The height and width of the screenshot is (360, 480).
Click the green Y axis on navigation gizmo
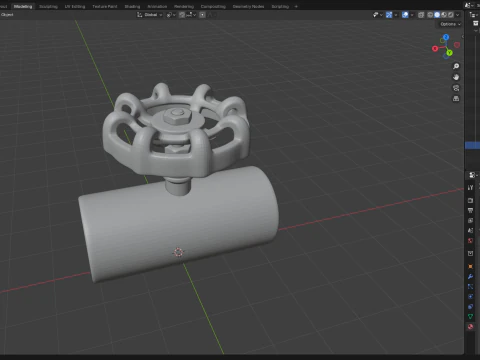pos(449,53)
